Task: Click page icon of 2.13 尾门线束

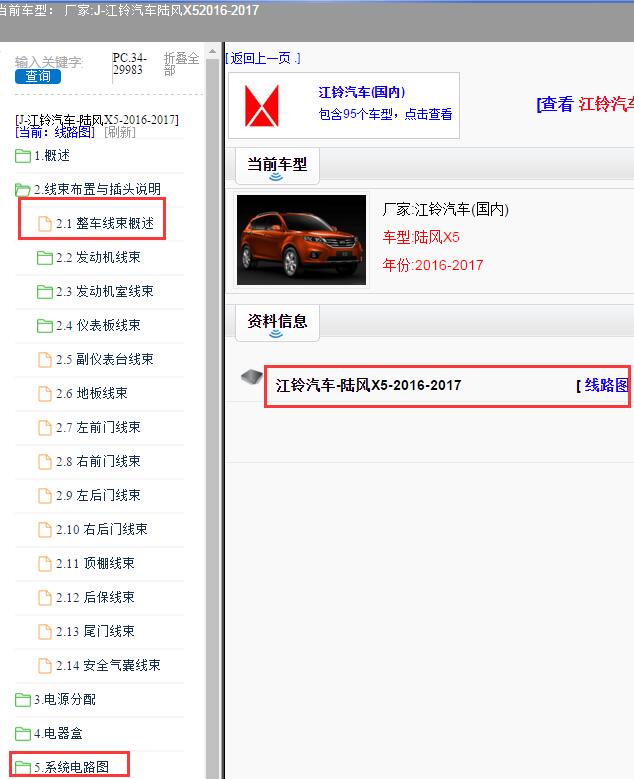Action: pyautogui.click(x=45, y=632)
